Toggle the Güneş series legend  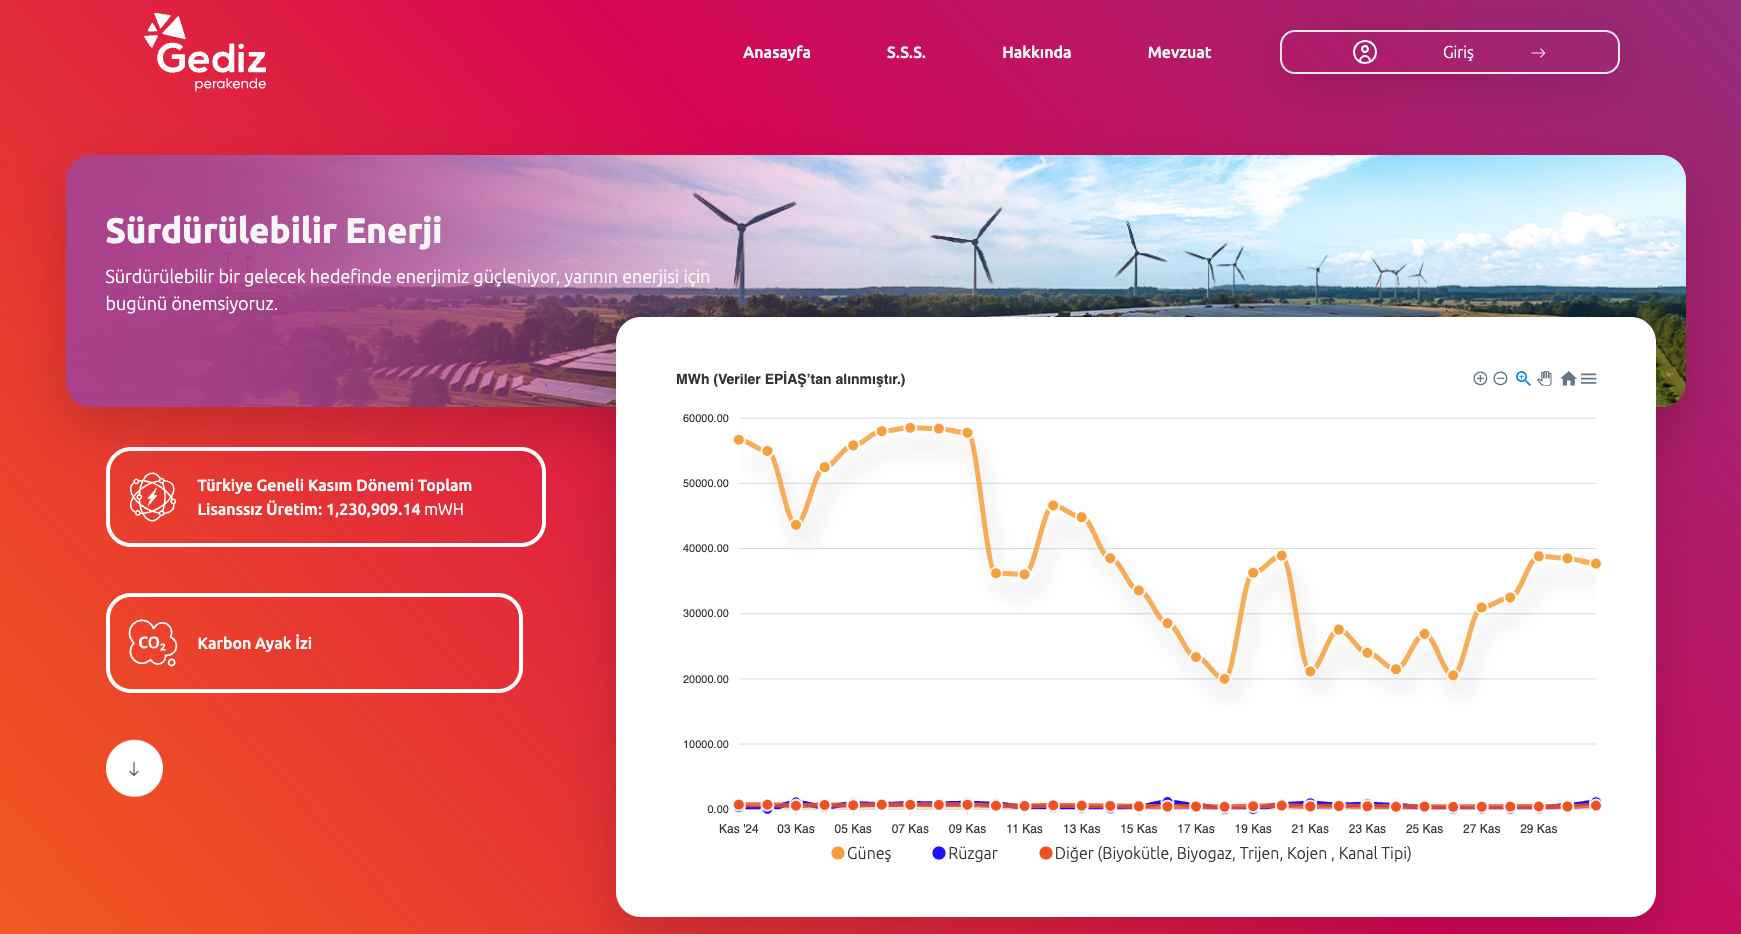click(x=861, y=853)
